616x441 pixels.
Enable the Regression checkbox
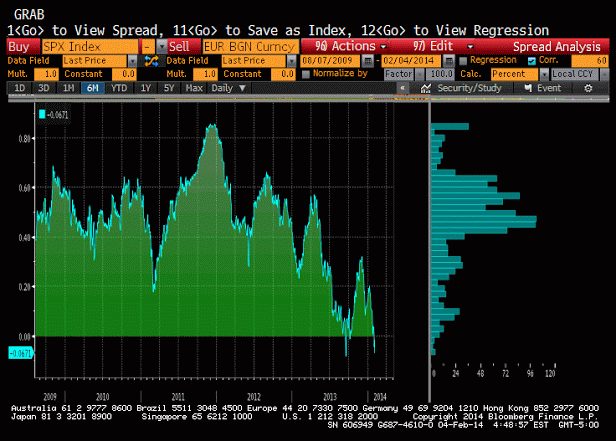463,60
